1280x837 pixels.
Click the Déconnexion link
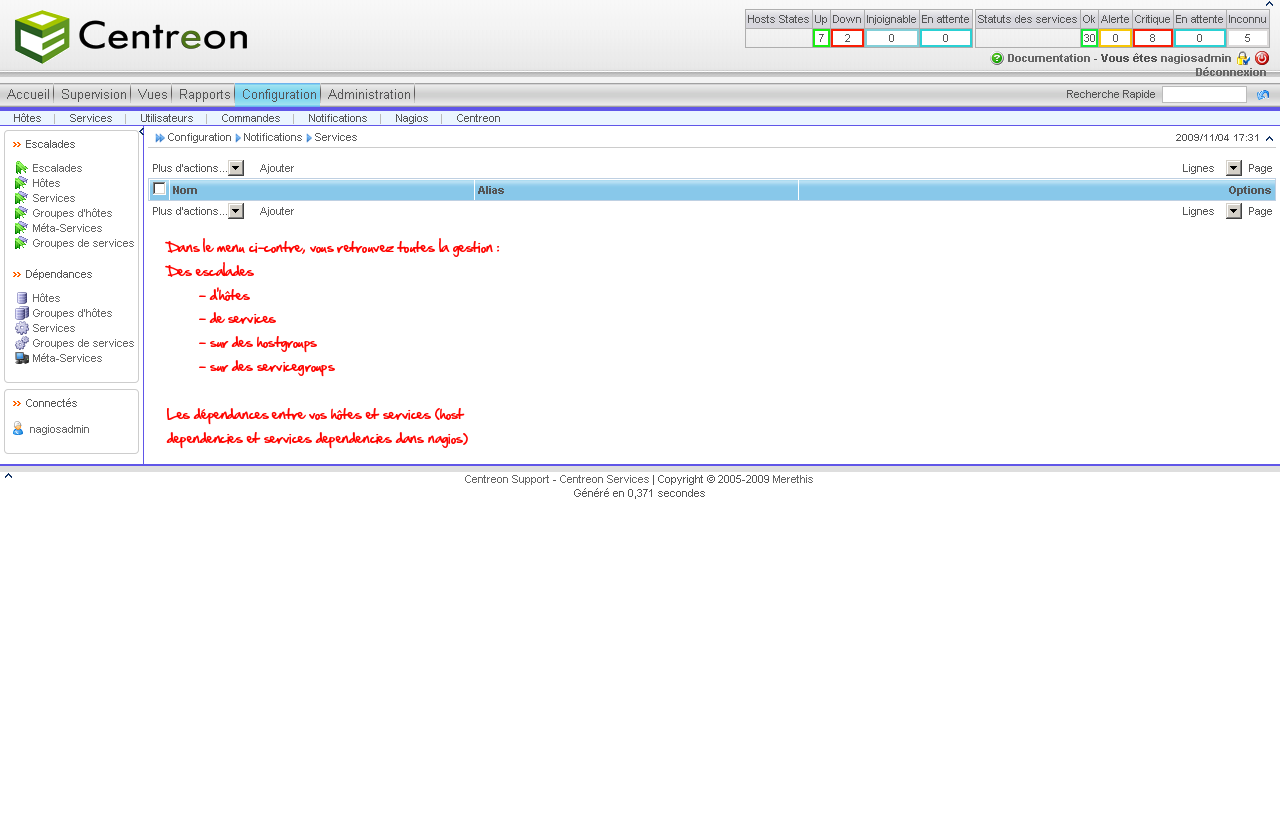click(1230, 72)
